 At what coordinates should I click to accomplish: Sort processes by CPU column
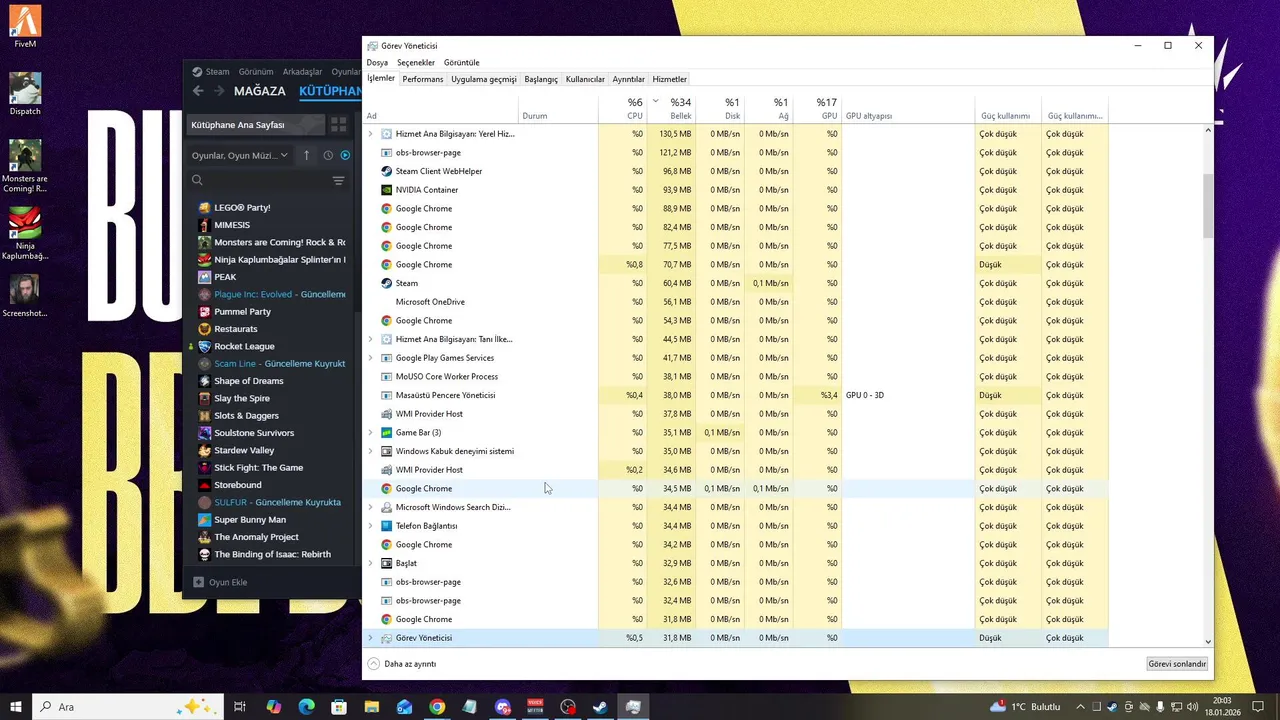tap(623, 108)
